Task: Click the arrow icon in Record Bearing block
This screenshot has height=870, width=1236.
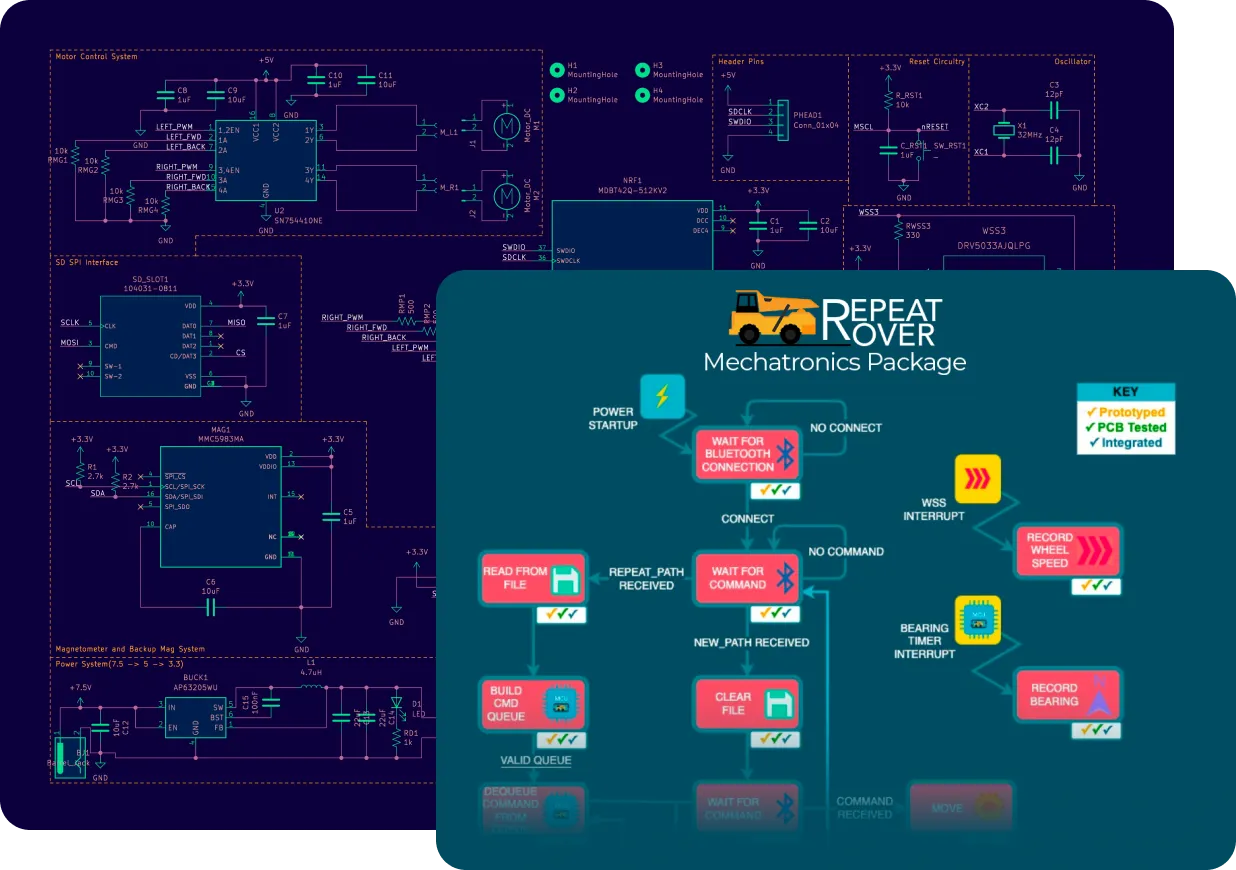Action: click(1097, 693)
